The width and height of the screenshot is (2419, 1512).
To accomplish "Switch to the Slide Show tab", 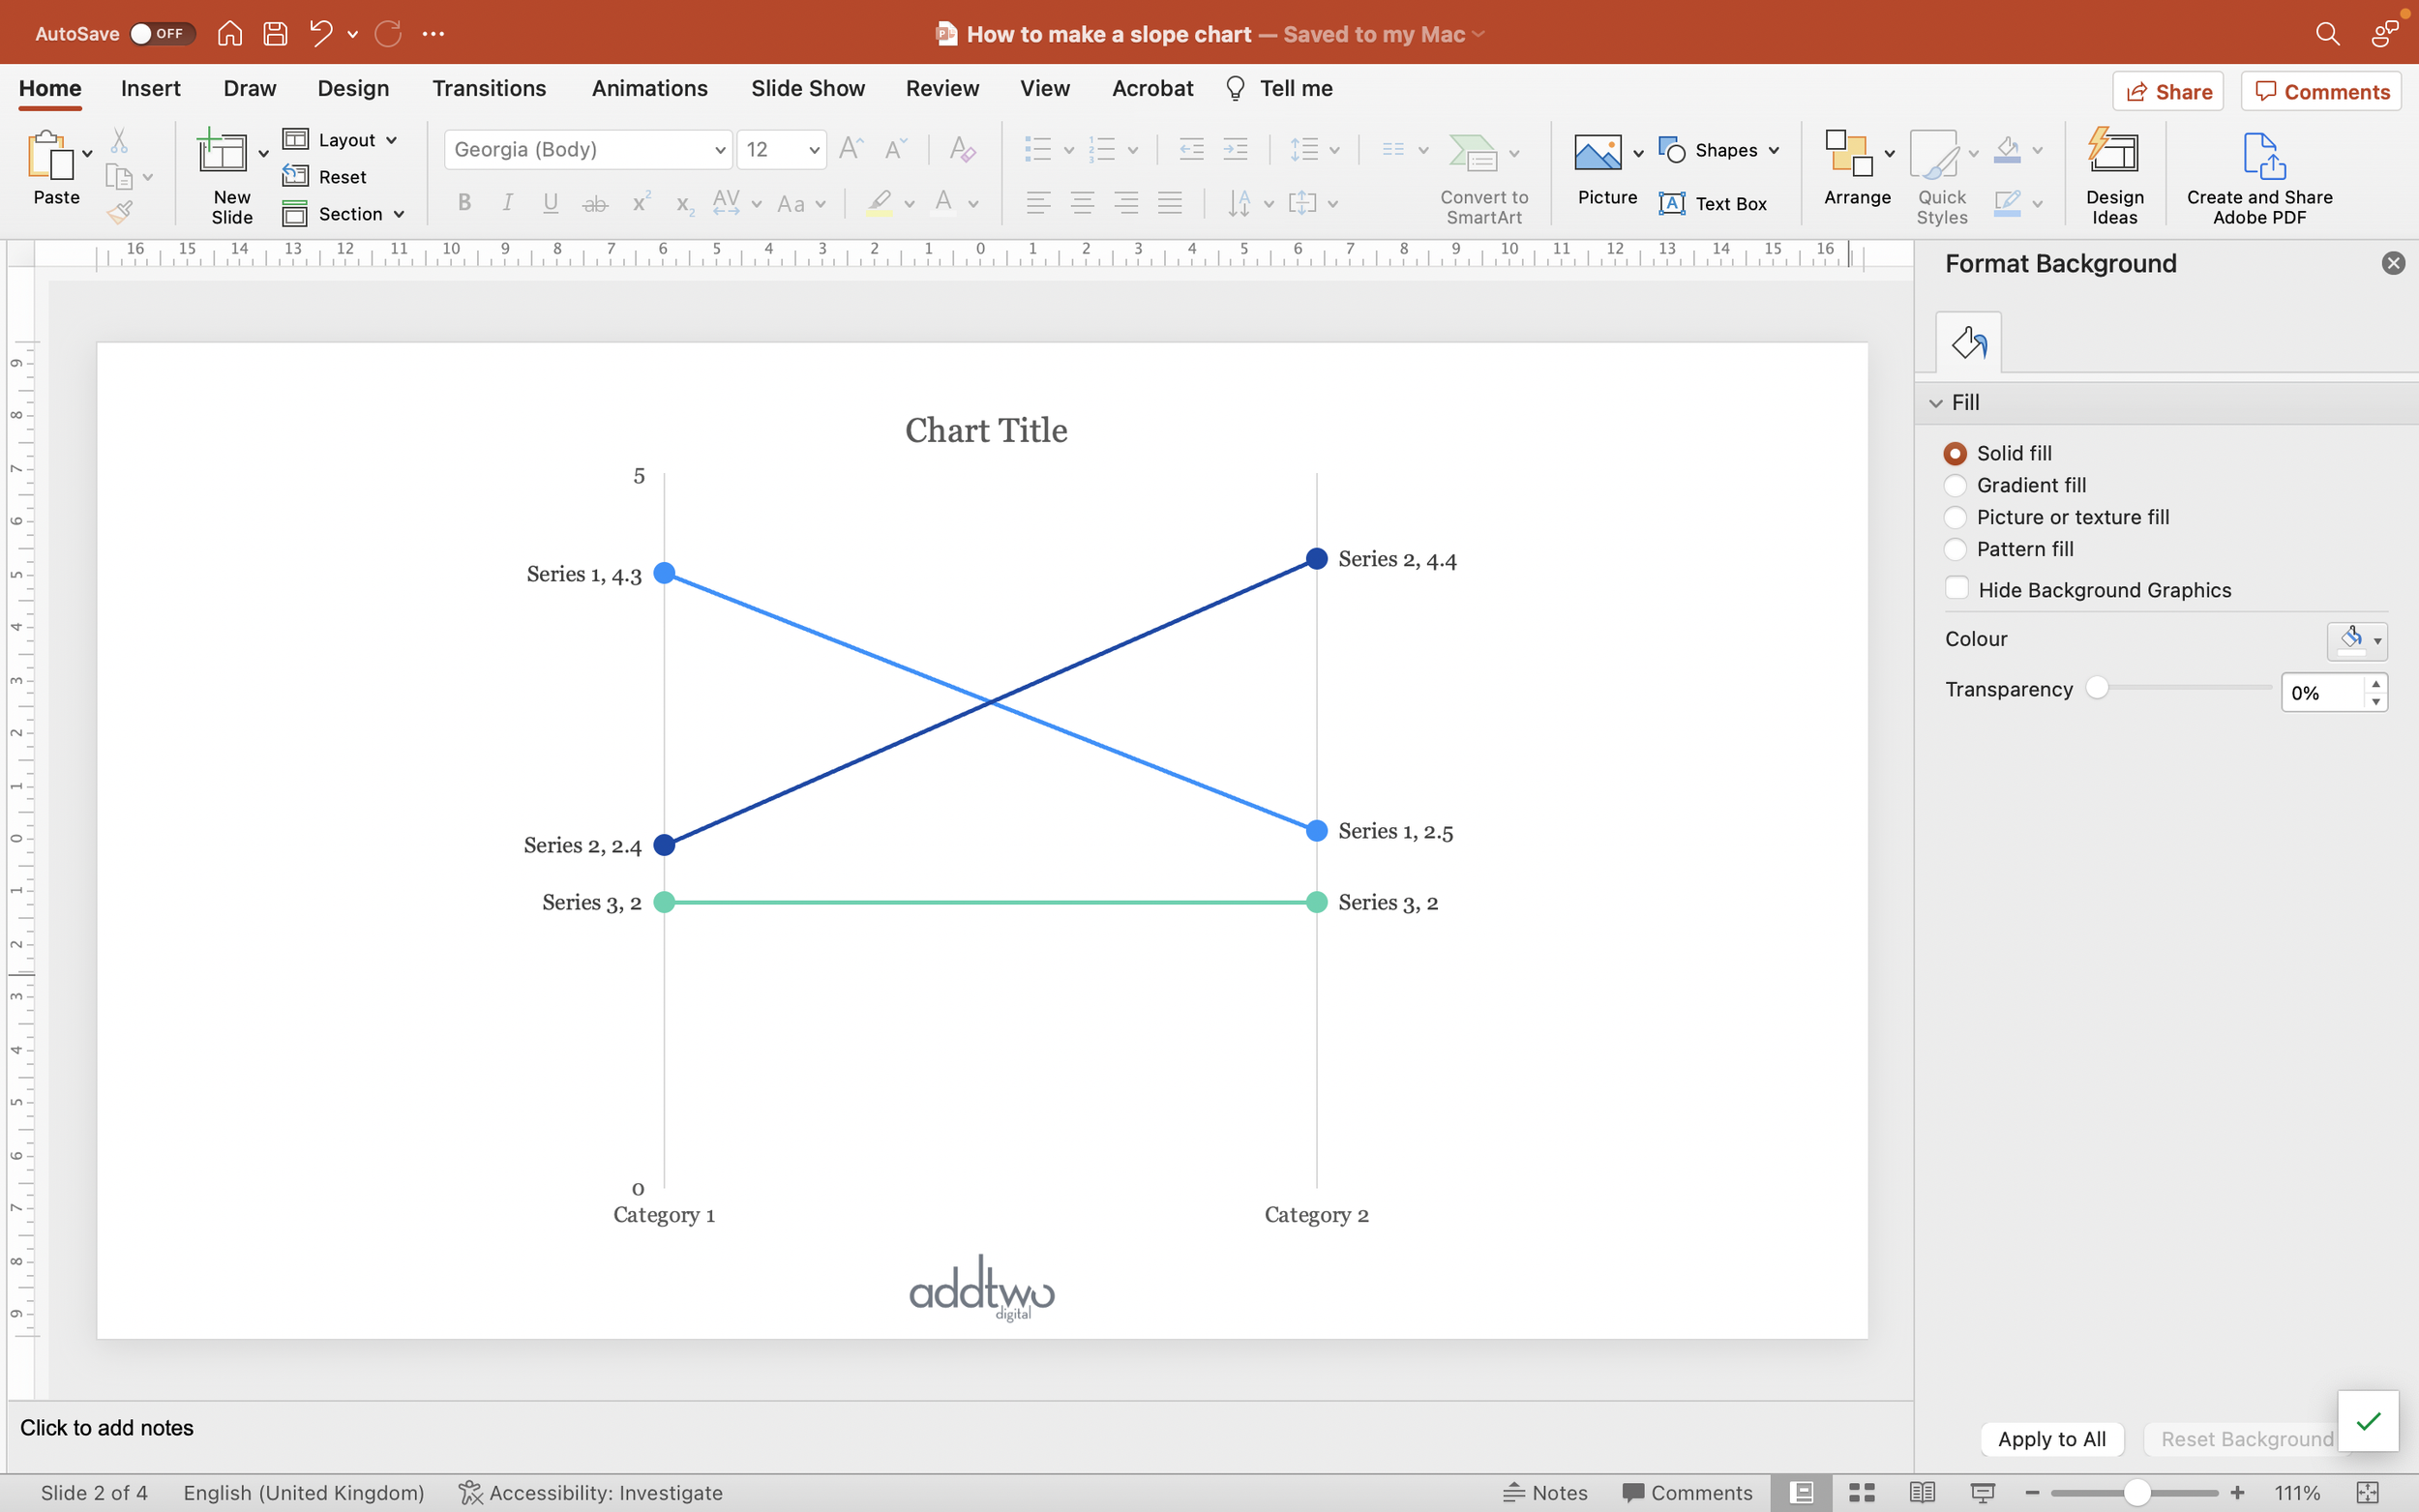I will coord(807,89).
